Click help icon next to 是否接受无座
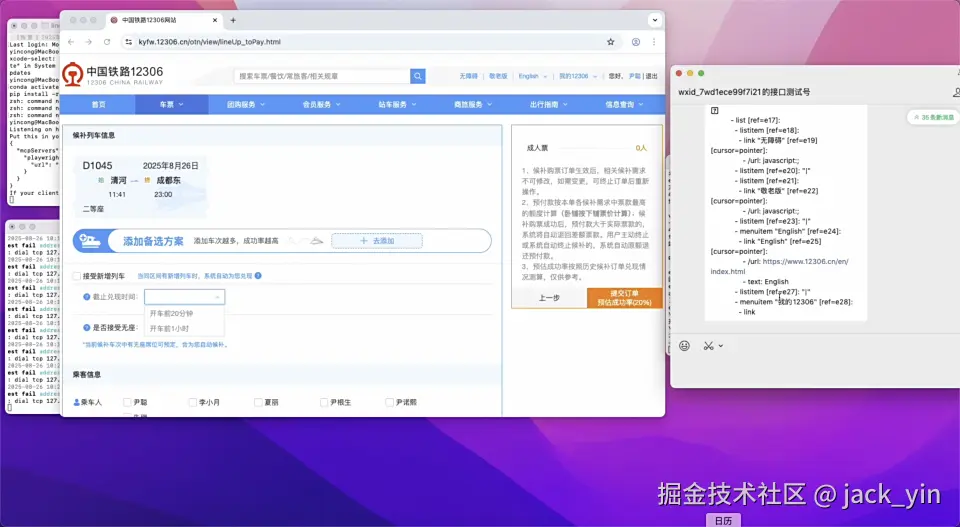The width and height of the screenshot is (960, 527). (86, 328)
